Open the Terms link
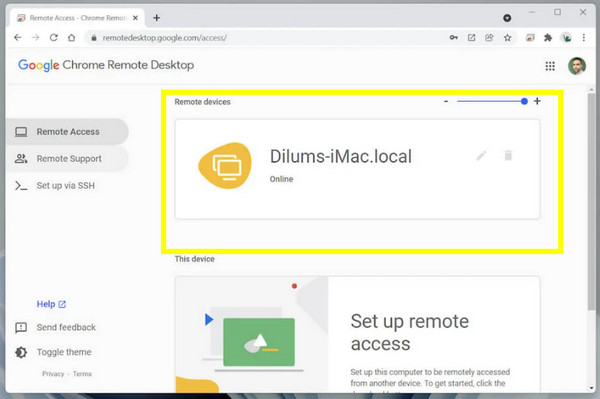 82,374
